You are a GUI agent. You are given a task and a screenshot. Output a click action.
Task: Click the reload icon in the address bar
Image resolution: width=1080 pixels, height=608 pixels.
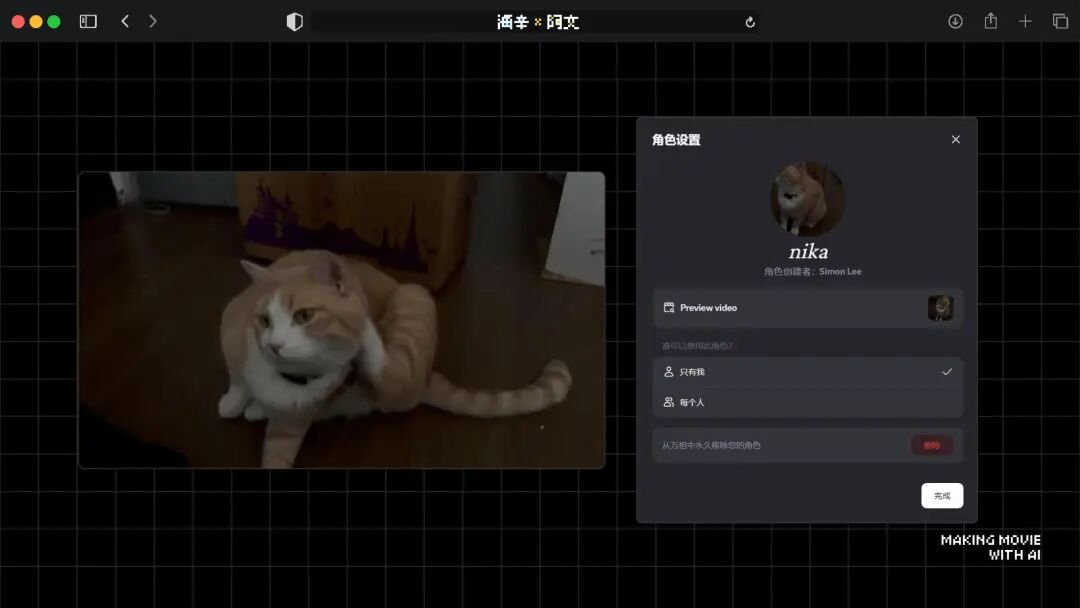point(750,21)
